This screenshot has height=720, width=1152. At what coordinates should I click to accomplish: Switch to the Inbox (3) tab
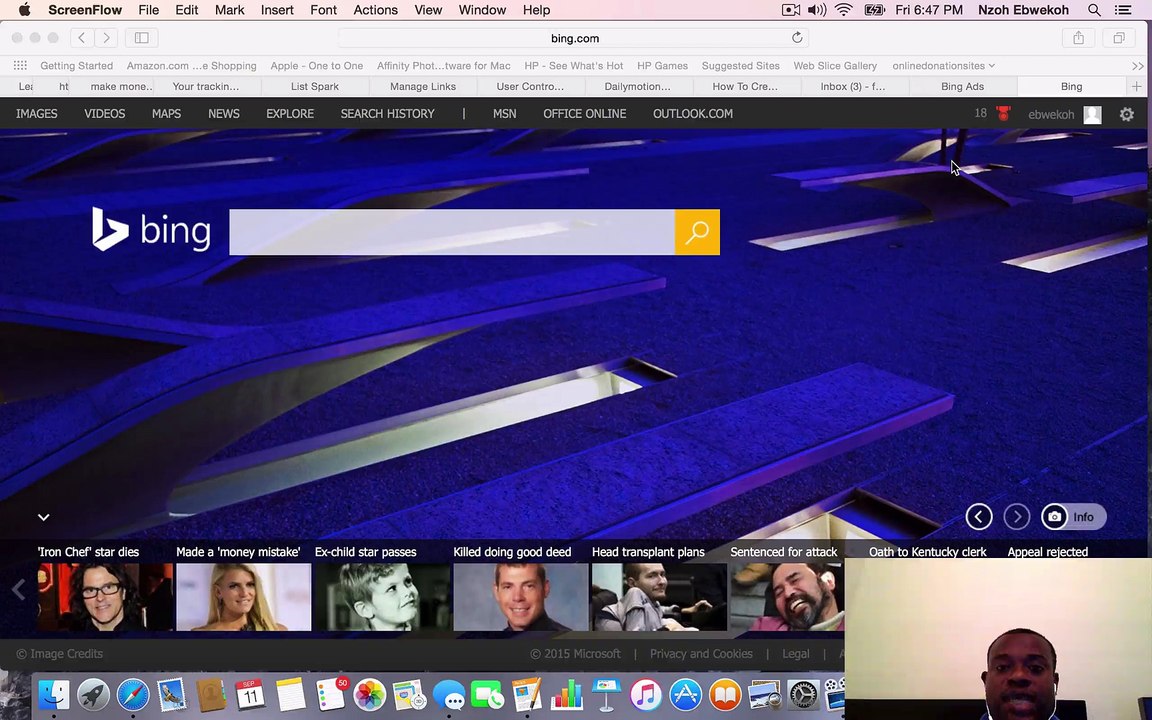tap(852, 87)
